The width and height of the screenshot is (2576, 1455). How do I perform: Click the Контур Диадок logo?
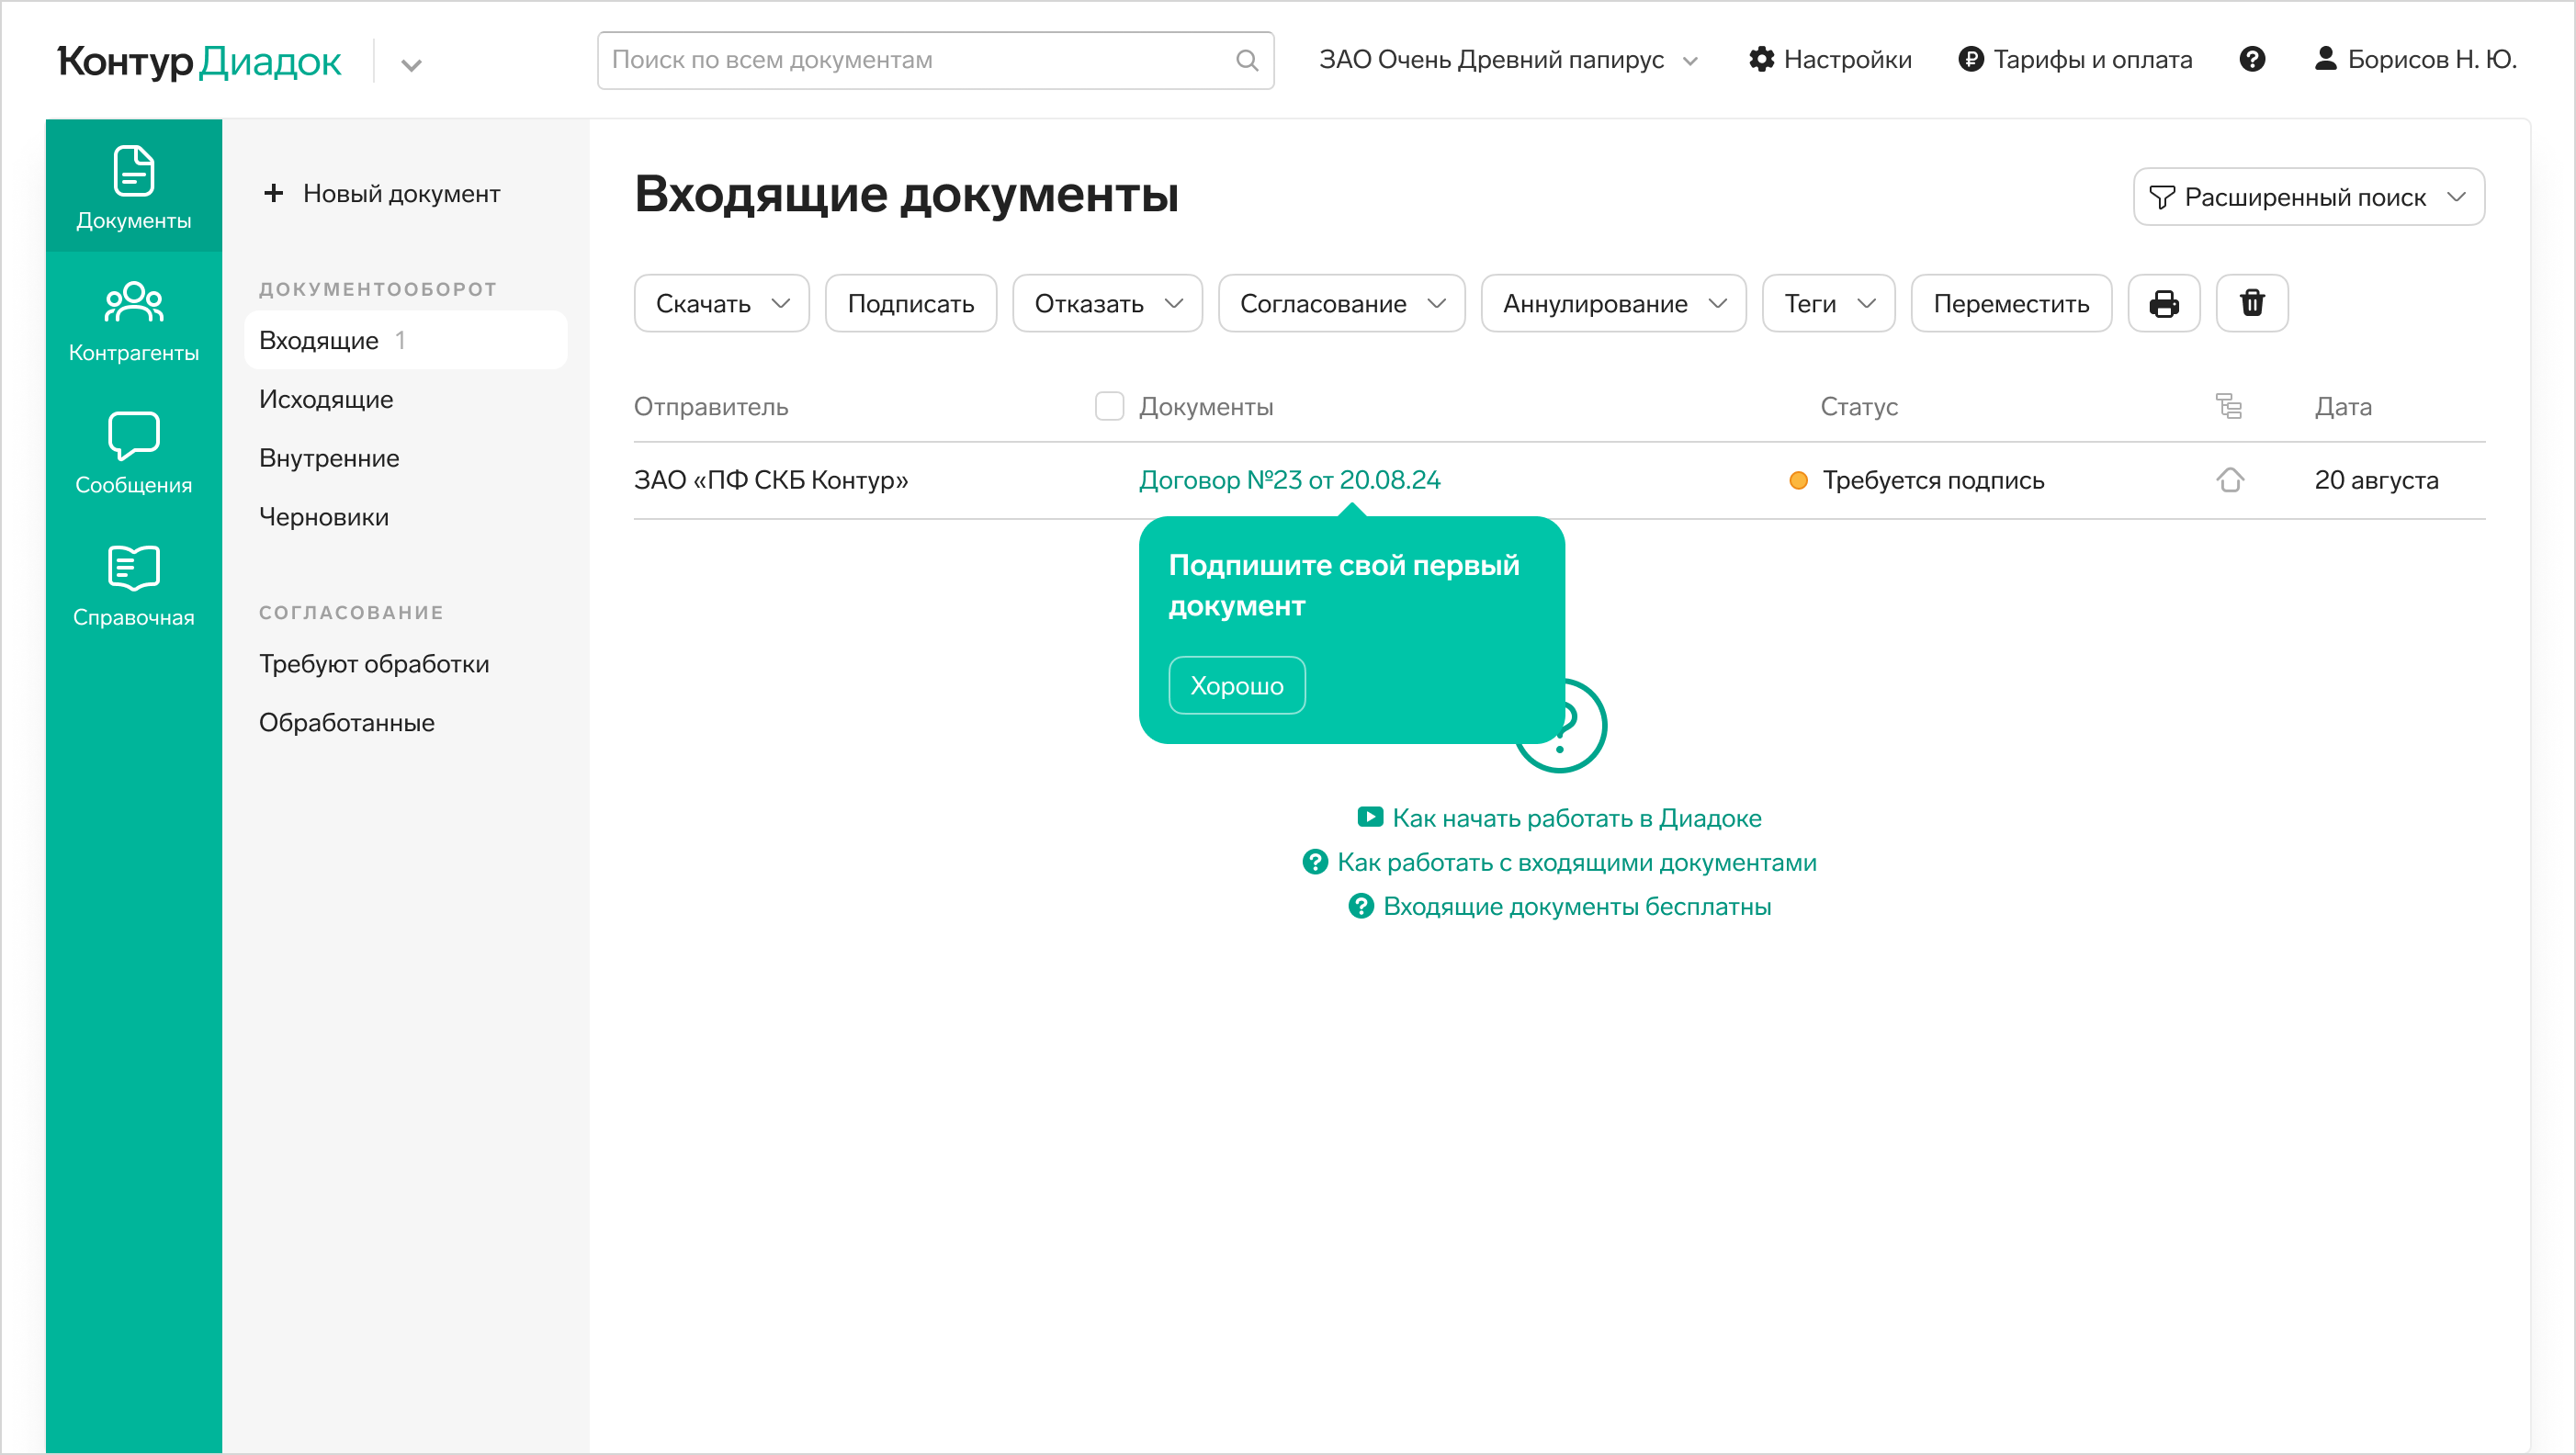click(x=199, y=61)
